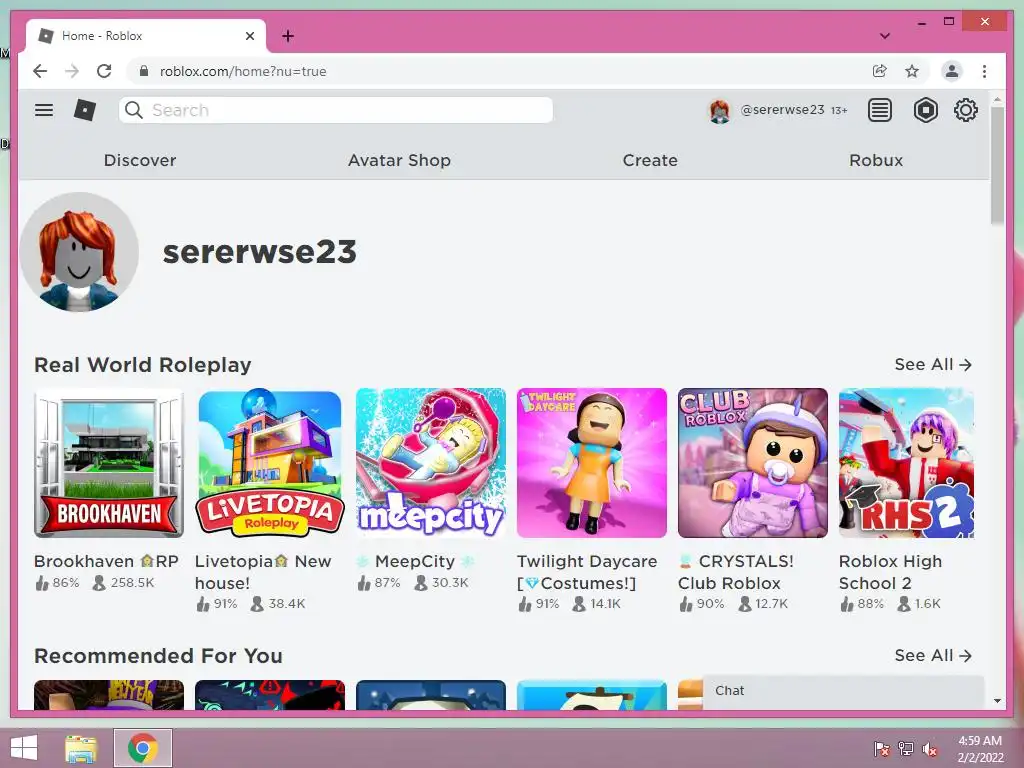Click the scrollbar down arrow
1024x768 pixels.
(997, 700)
